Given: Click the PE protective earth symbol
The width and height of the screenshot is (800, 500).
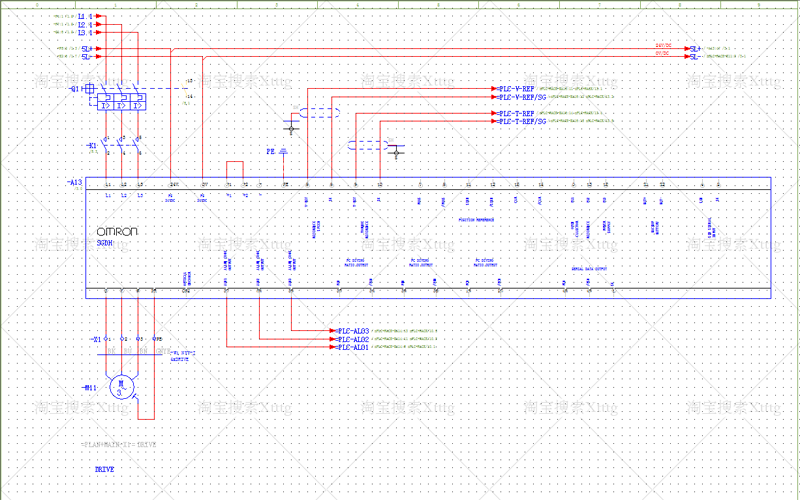Looking at the screenshot, I should (284, 152).
